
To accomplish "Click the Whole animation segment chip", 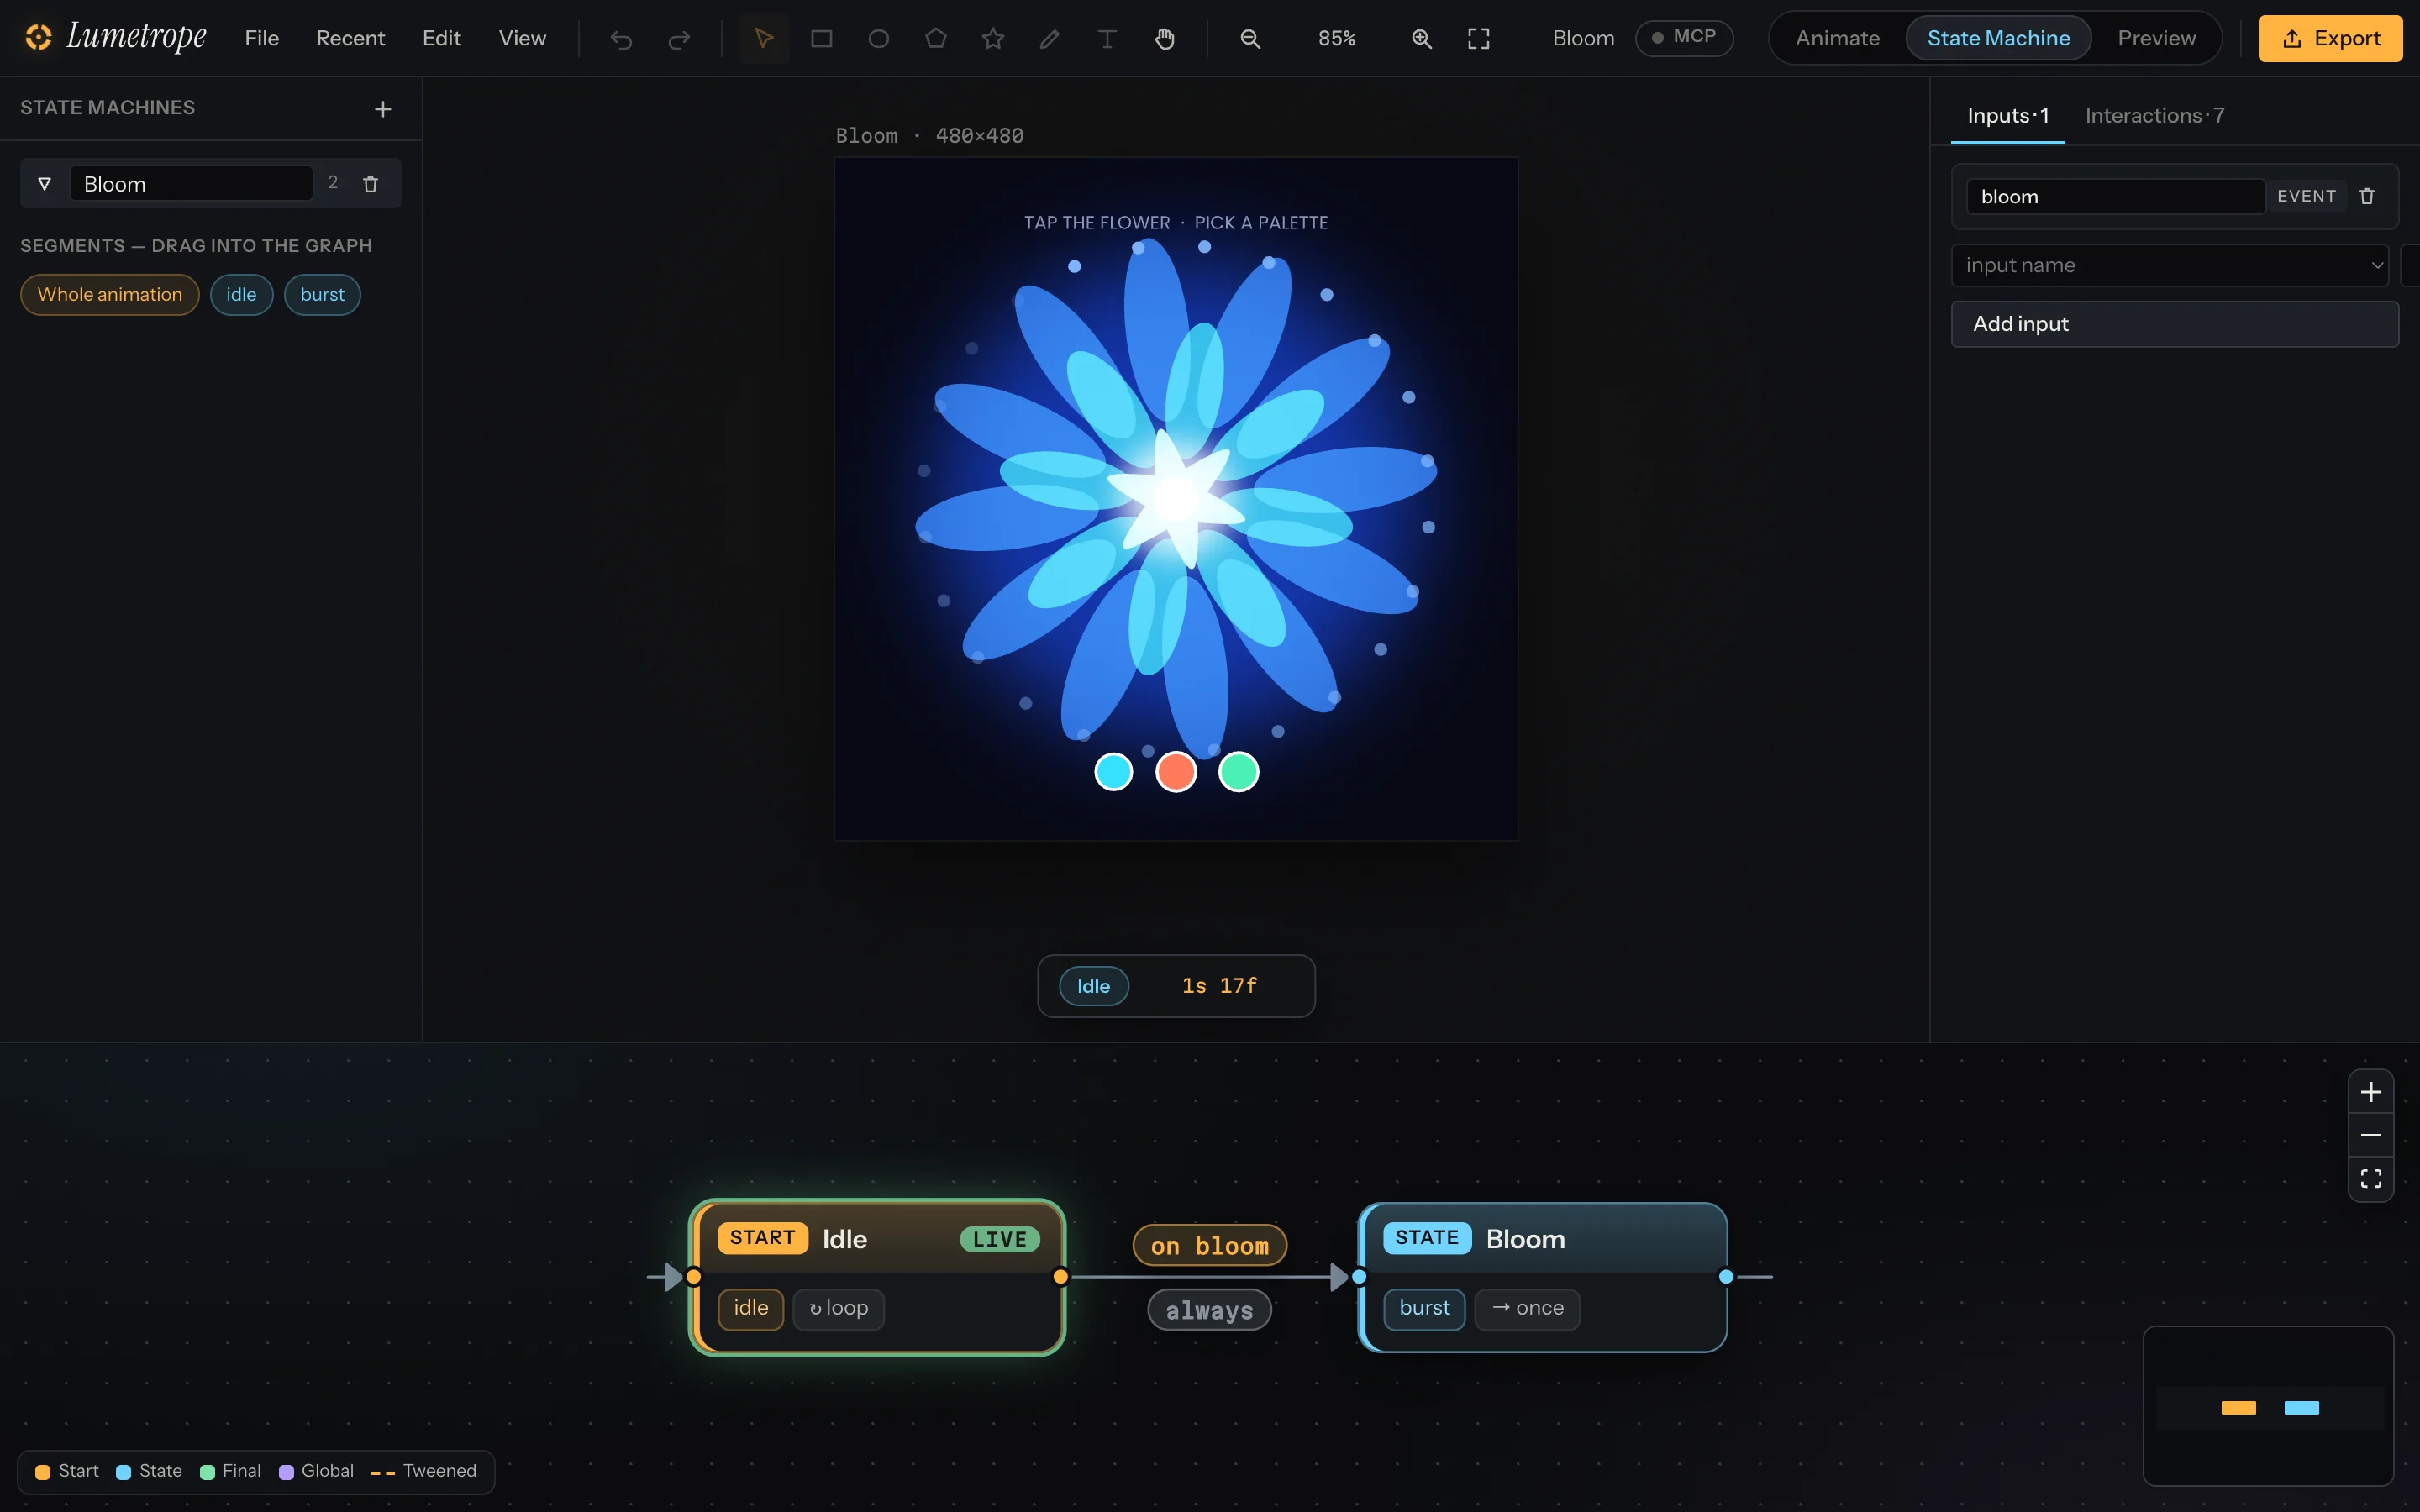I will 110,295.
